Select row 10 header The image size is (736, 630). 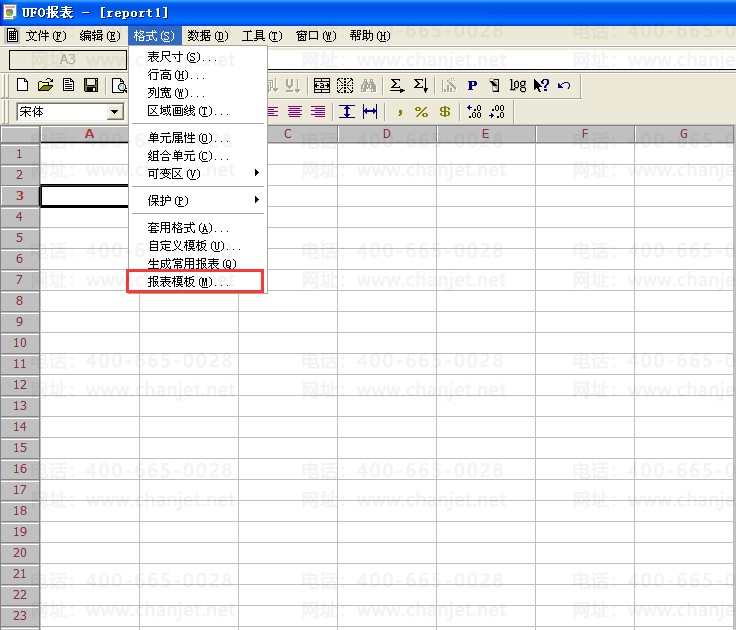20,343
